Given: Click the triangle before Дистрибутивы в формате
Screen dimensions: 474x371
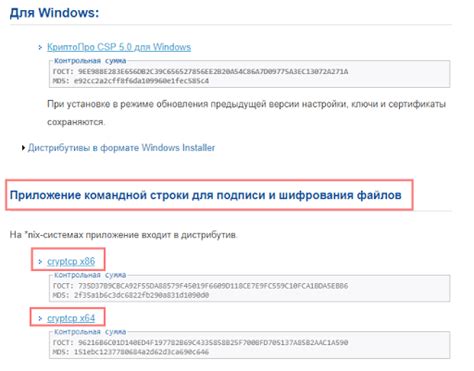Looking at the screenshot, I should coord(23,148).
